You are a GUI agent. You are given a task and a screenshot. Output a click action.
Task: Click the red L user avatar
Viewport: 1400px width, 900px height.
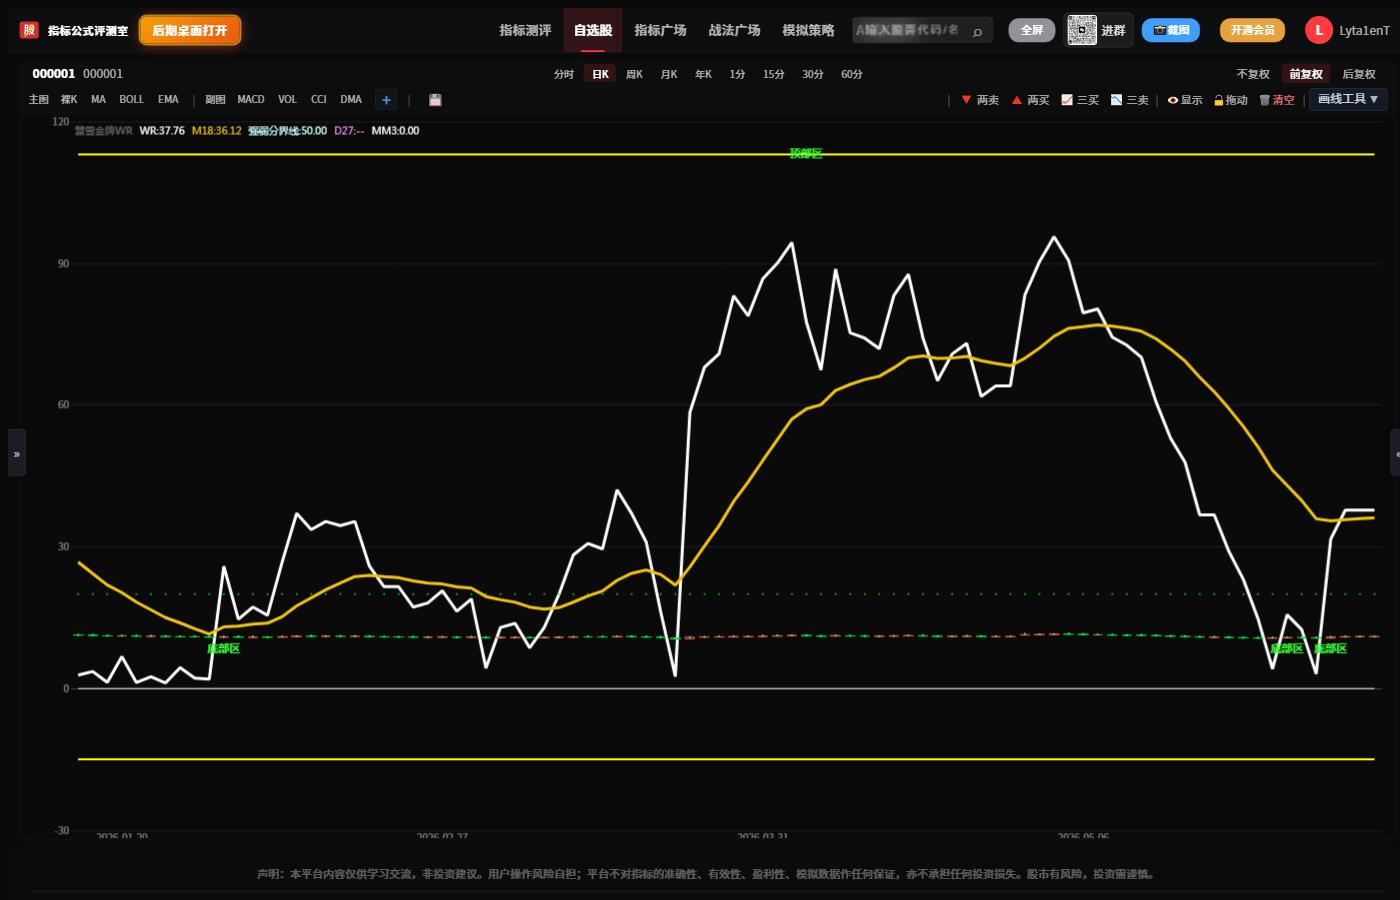[x=1319, y=30]
